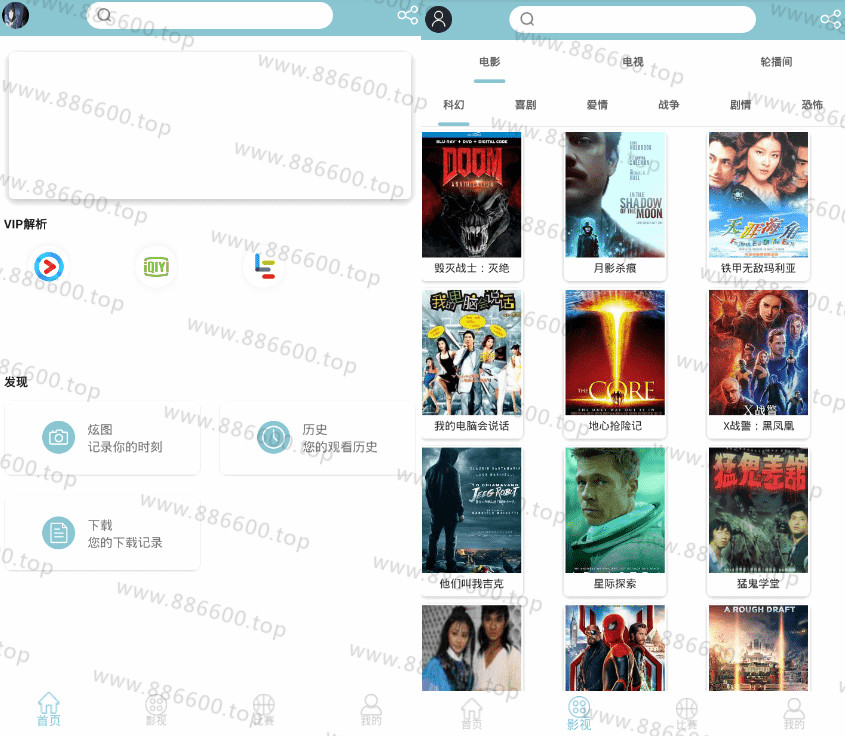The image size is (845, 736).
Task: Tap the search magnifier on right screen
Action: [527, 19]
